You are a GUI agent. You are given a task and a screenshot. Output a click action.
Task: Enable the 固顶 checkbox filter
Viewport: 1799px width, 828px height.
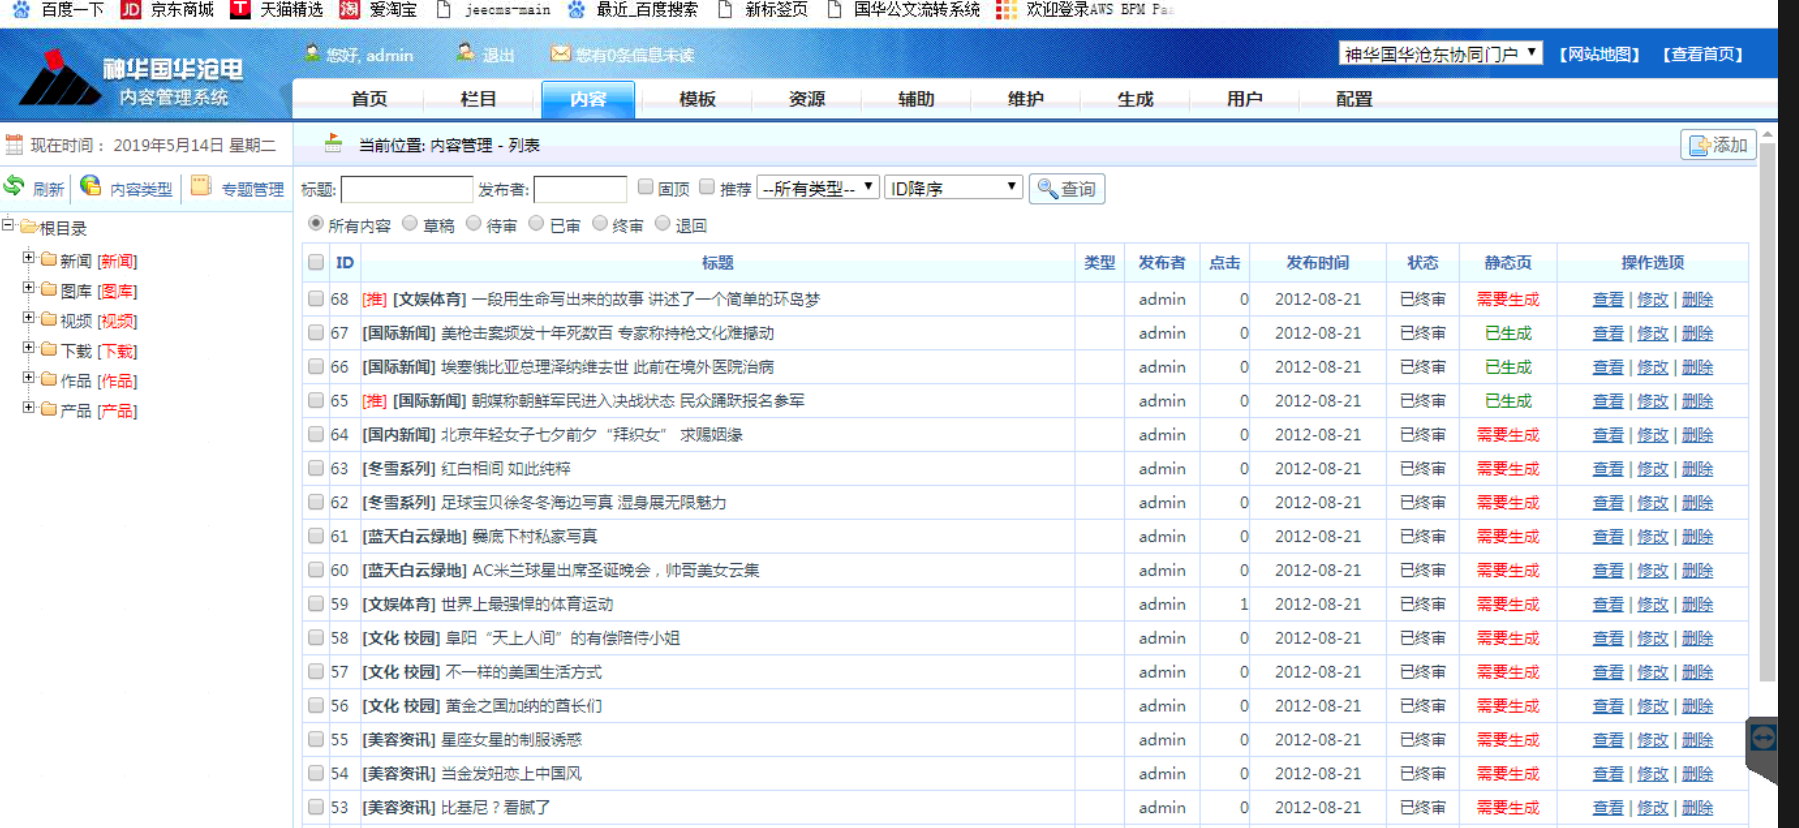click(646, 187)
